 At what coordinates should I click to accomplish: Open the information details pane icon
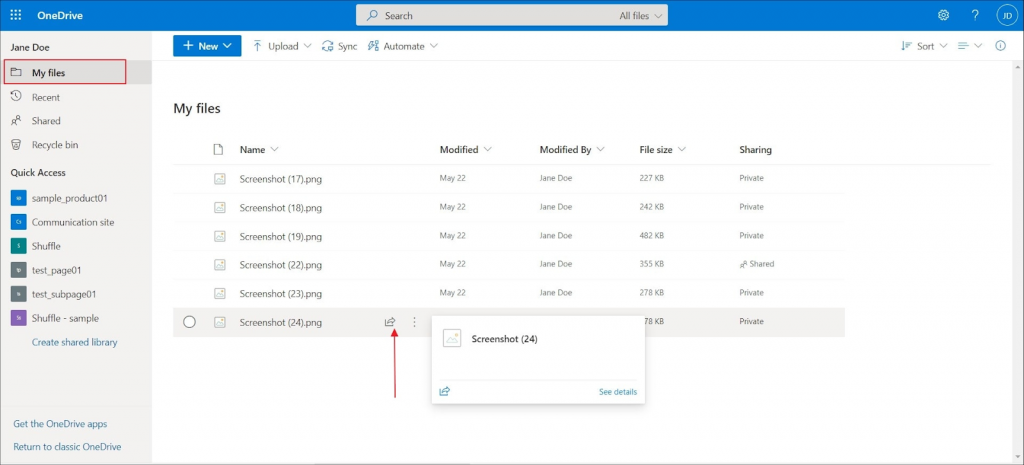point(1000,46)
